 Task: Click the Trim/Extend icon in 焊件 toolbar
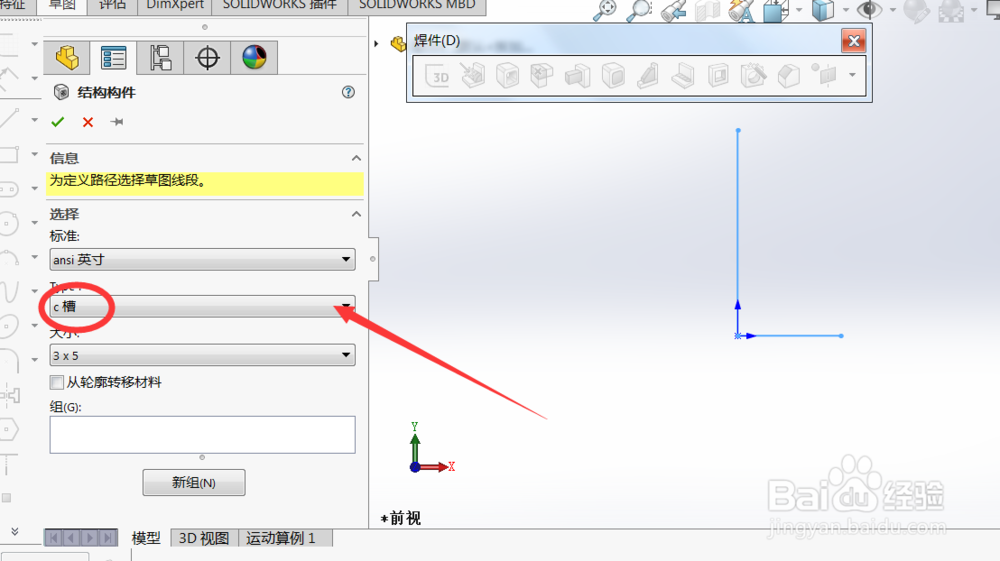[542, 76]
